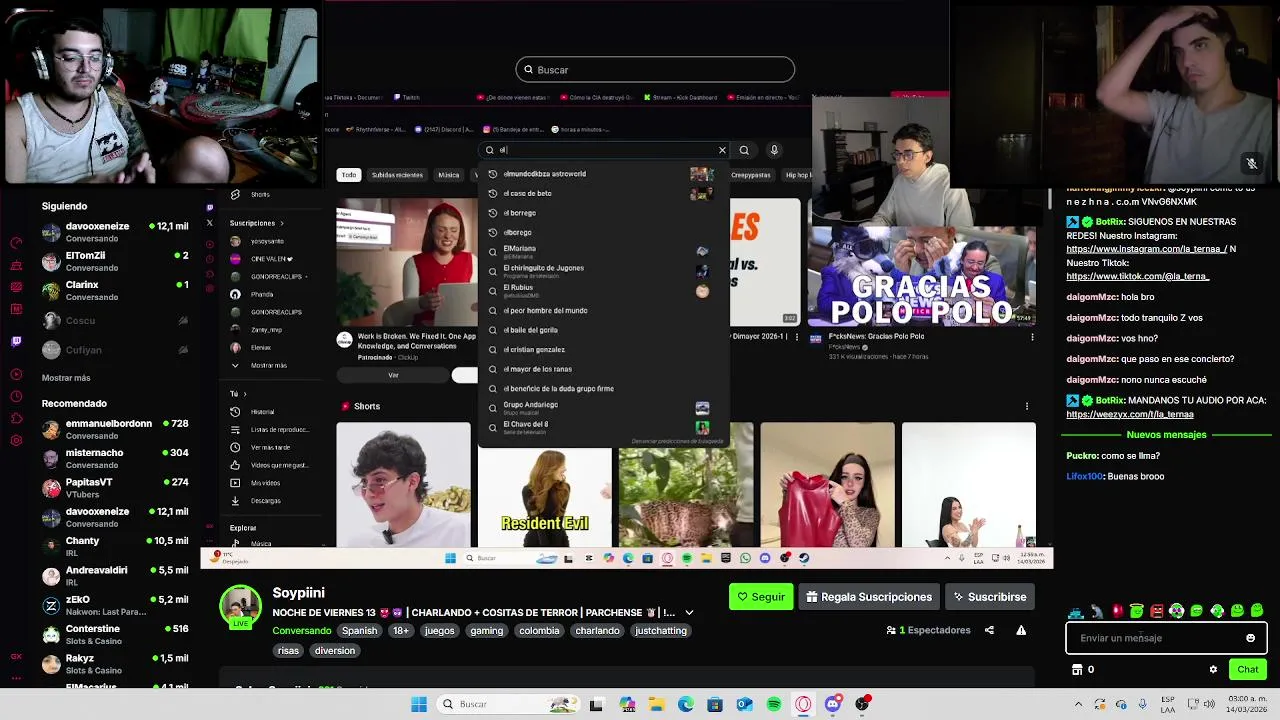1280x720 pixels.
Task: Click the report warning triangle icon
Action: coord(1021,630)
